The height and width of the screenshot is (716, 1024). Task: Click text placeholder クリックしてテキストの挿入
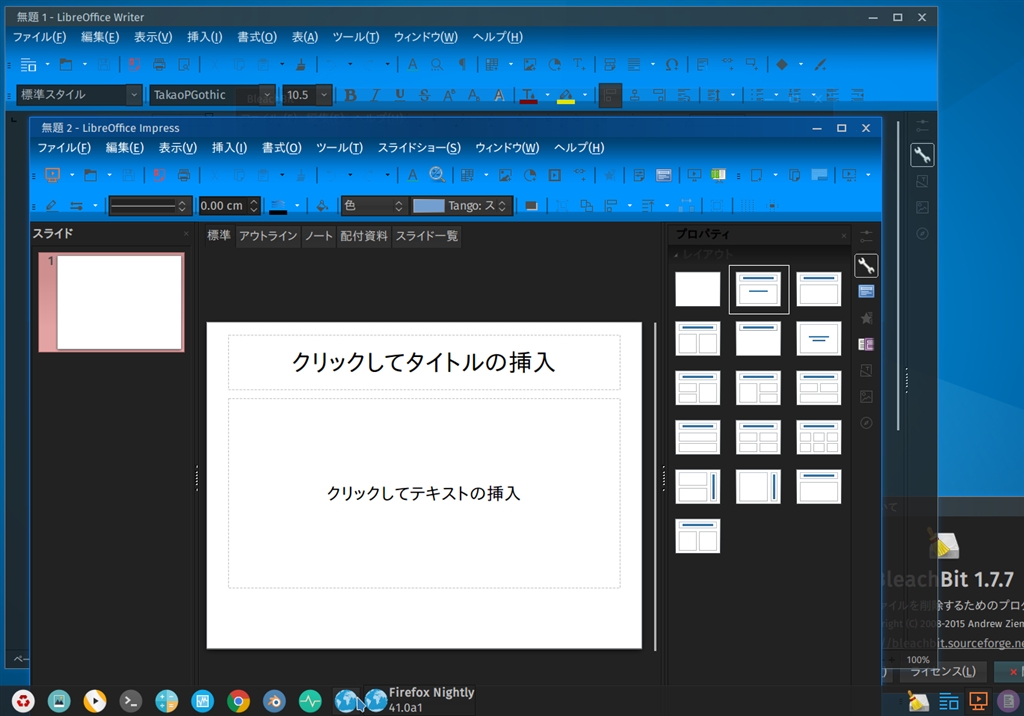pos(423,493)
